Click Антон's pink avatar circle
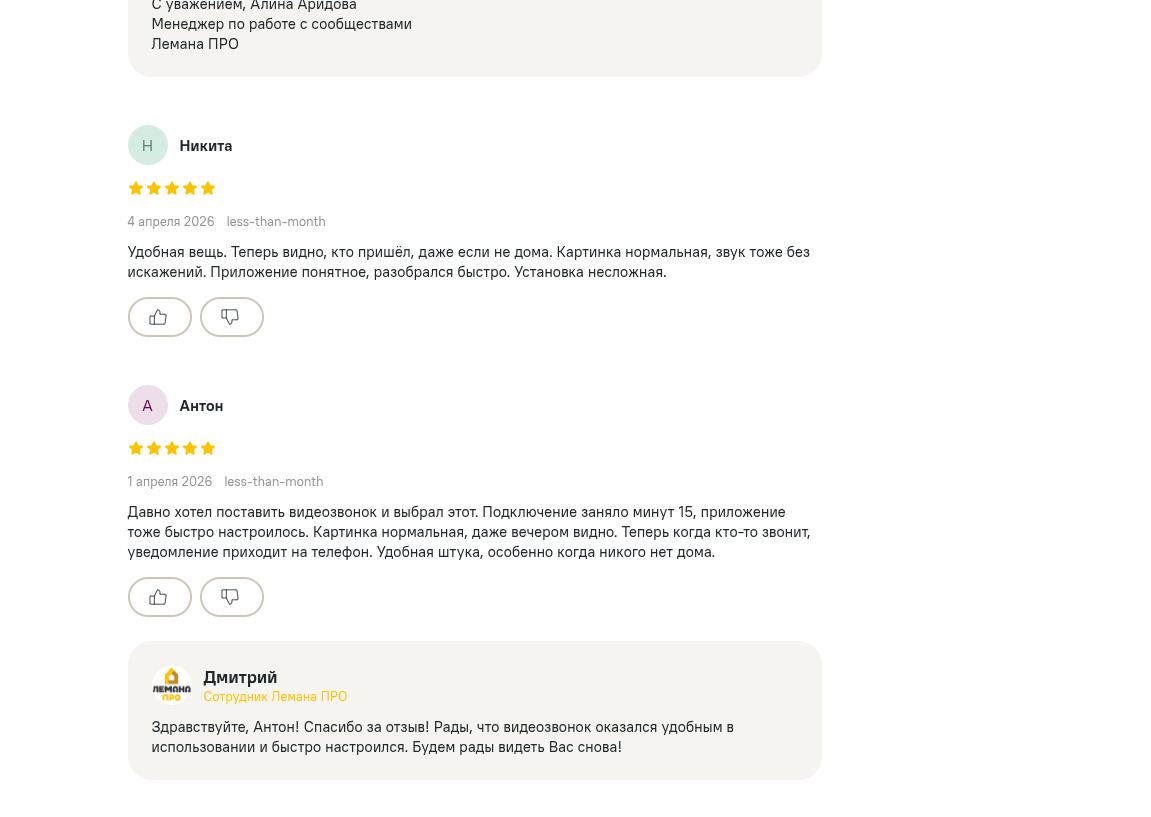The height and width of the screenshot is (817, 1151). [148, 405]
